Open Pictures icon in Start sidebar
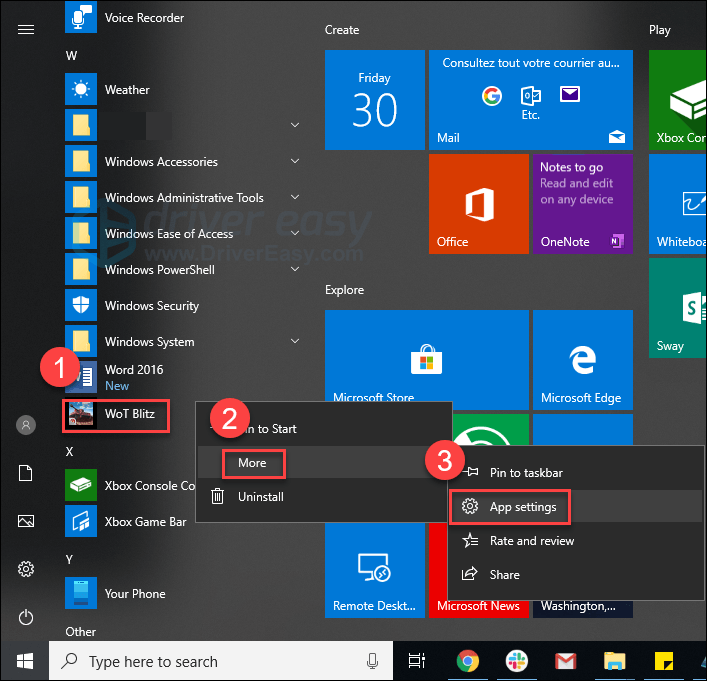Image resolution: width=707 pixels, height=681 pixels. coord(26,521)
